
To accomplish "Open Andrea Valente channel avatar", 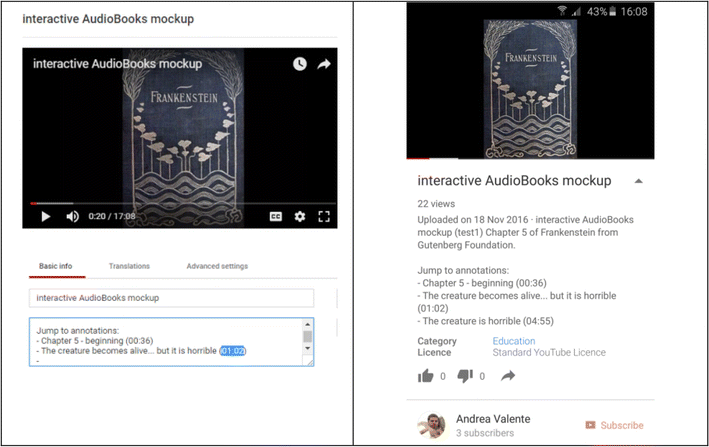I will pos(431,425).
